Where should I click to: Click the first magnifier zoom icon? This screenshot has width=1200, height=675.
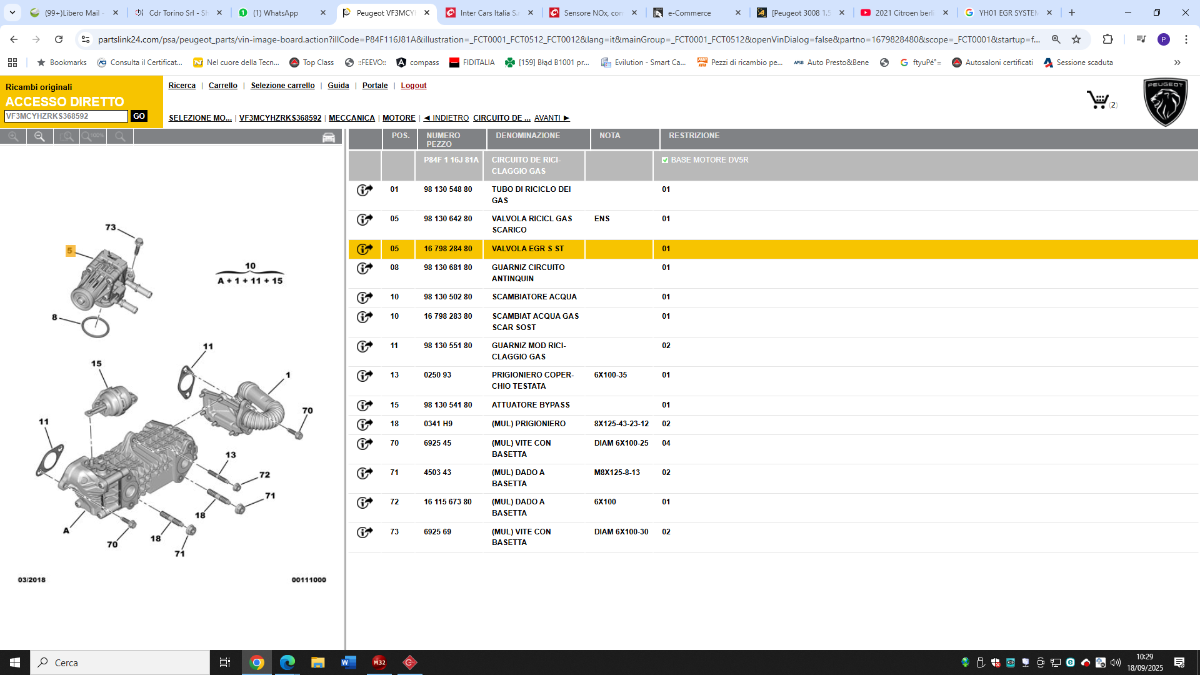(x=14, y=136)
